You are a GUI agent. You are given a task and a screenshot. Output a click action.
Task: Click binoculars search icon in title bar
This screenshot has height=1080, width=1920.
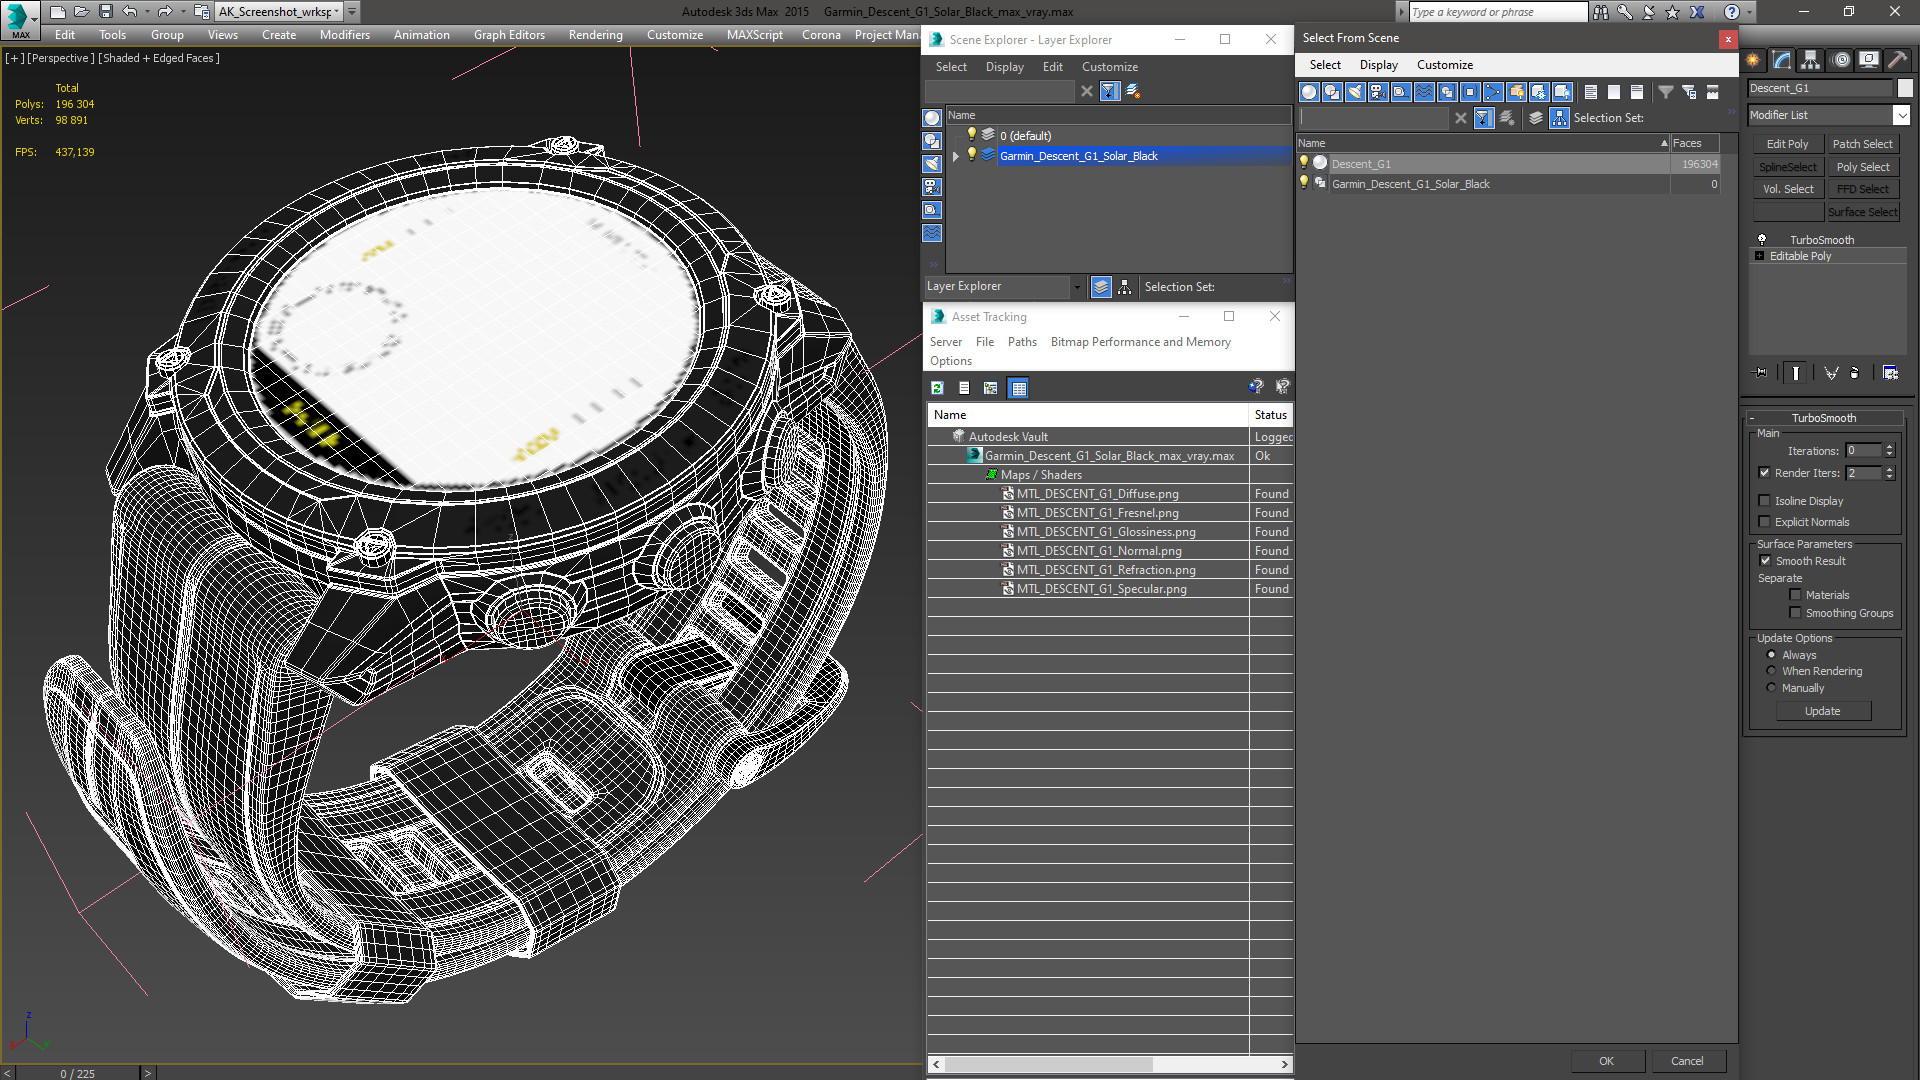(x=1601, y=12)
